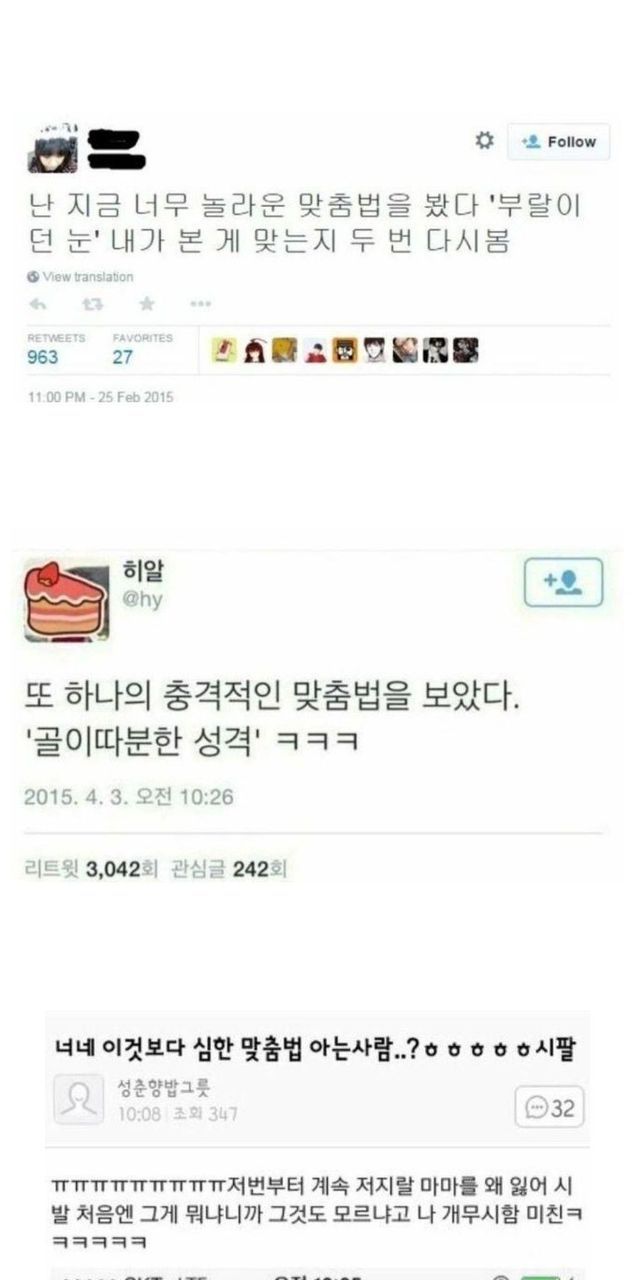Click the 11:00 PM - 25 Feb 2015 timestamp
This screenshot has height=1280, width=640.
(x=101, y=397)
